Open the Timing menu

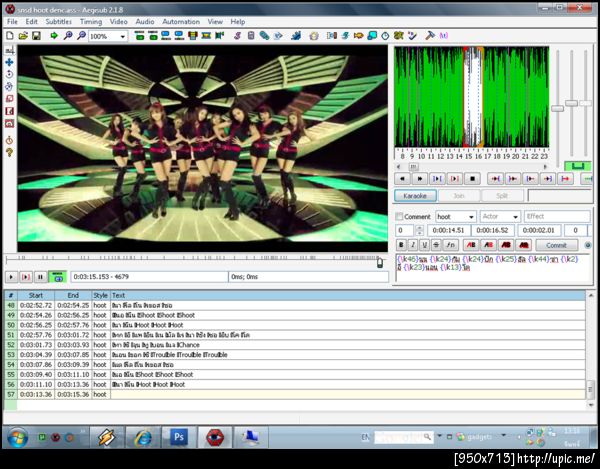91,22
